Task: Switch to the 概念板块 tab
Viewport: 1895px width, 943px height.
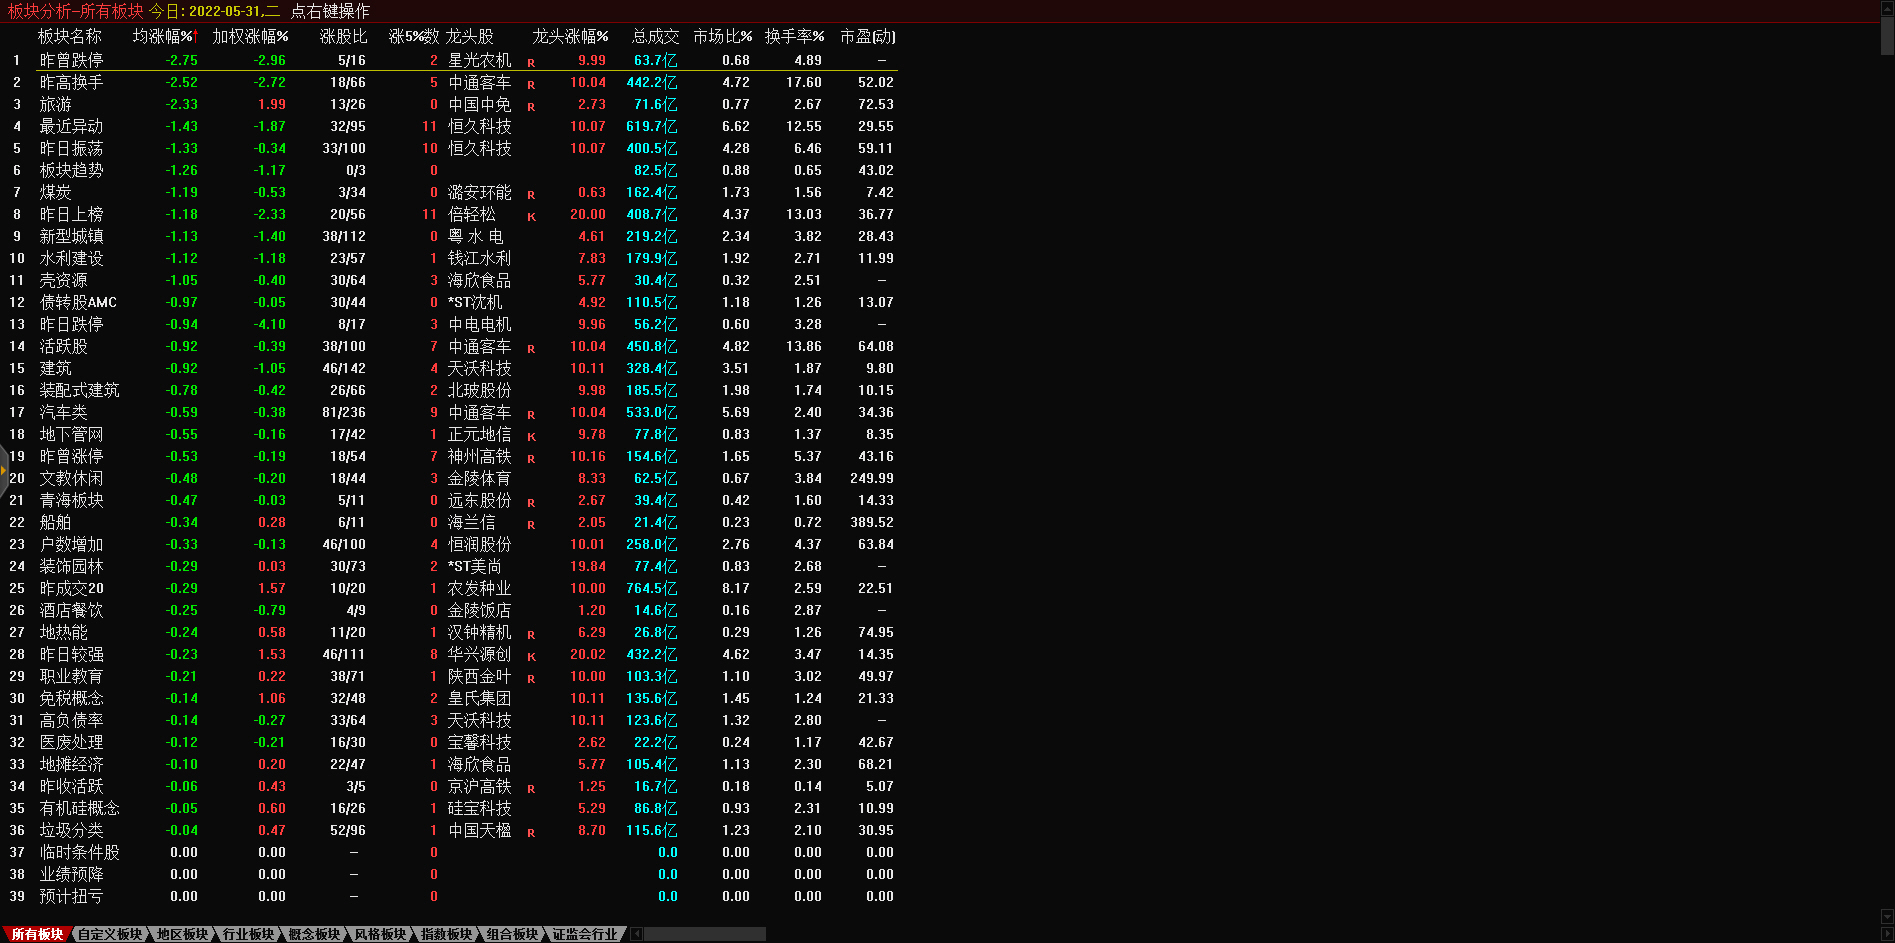Action: pos(314,934)
